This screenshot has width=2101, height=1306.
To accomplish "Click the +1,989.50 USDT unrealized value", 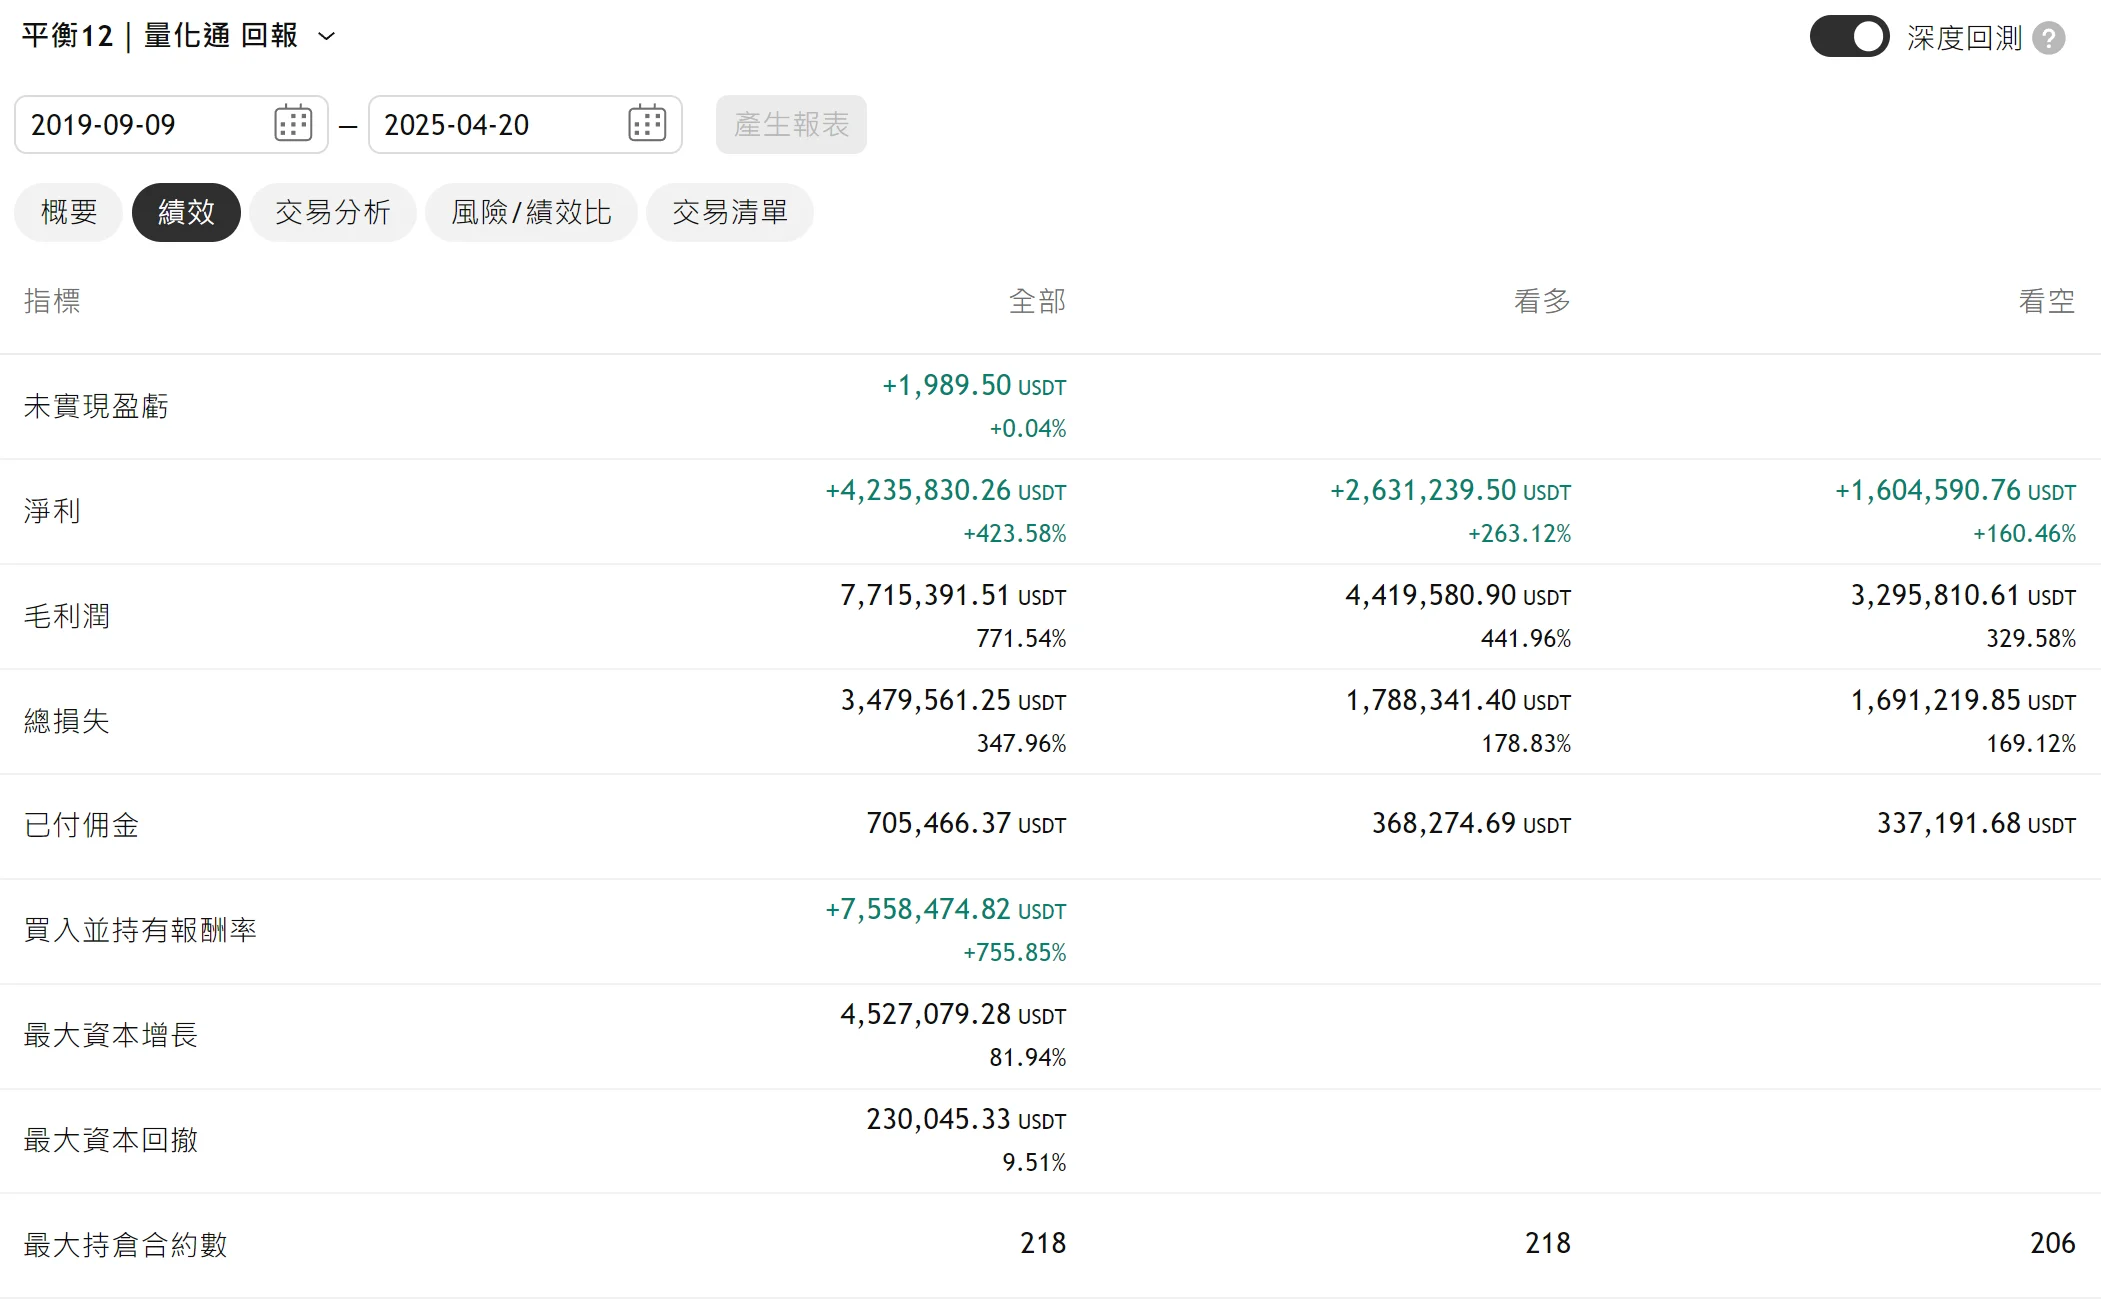I will tap(974, 386).
